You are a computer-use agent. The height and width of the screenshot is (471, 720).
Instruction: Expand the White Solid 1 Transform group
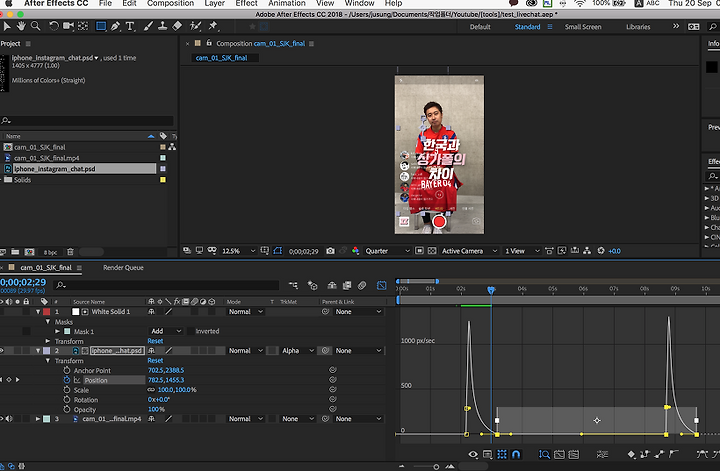47,341
